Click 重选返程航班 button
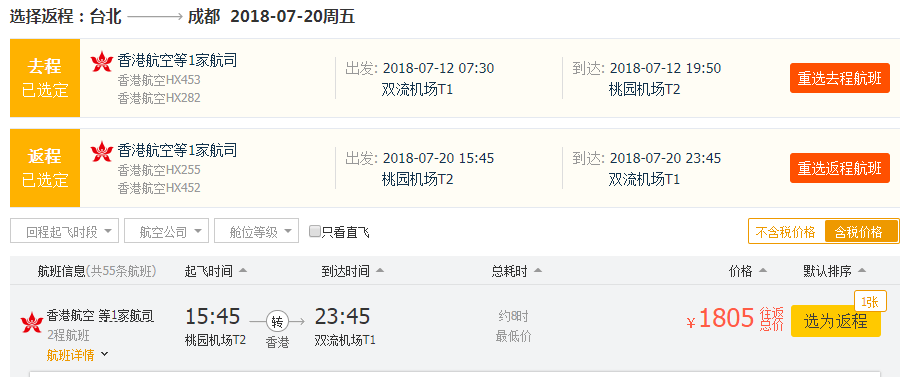This screenshot has height=377, width=906. [x=840, y=168]
